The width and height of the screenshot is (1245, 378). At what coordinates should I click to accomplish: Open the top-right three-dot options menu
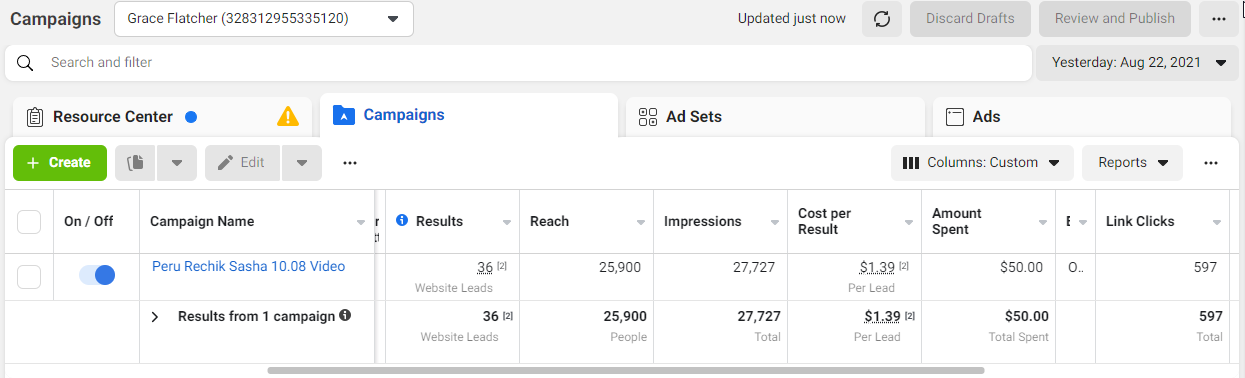pyautogui.click(x=1218, y=19)
